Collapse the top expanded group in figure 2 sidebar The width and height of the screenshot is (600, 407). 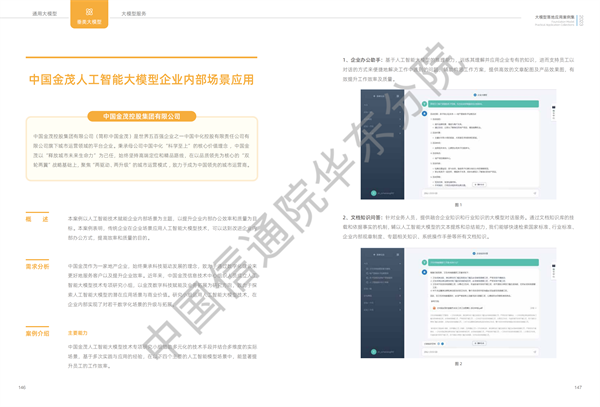[x=383, y=264]
